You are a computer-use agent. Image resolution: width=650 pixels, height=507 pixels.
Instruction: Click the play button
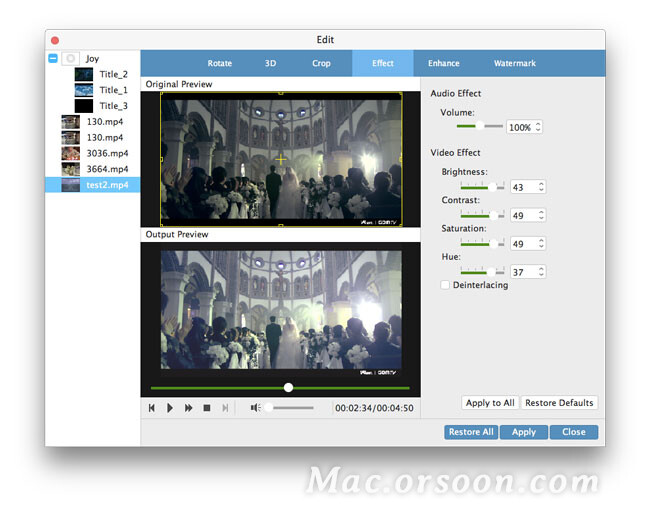pyautogui.click(x=170, y=408)
